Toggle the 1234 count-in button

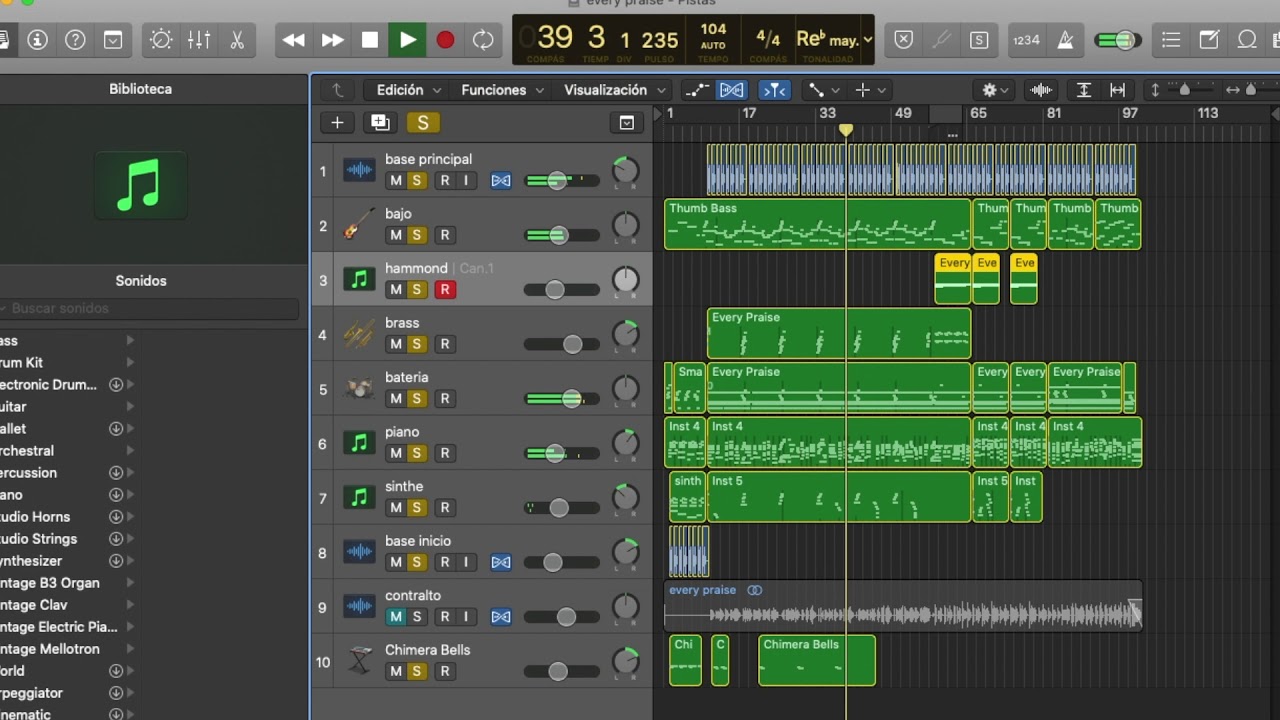point(1026,40)
